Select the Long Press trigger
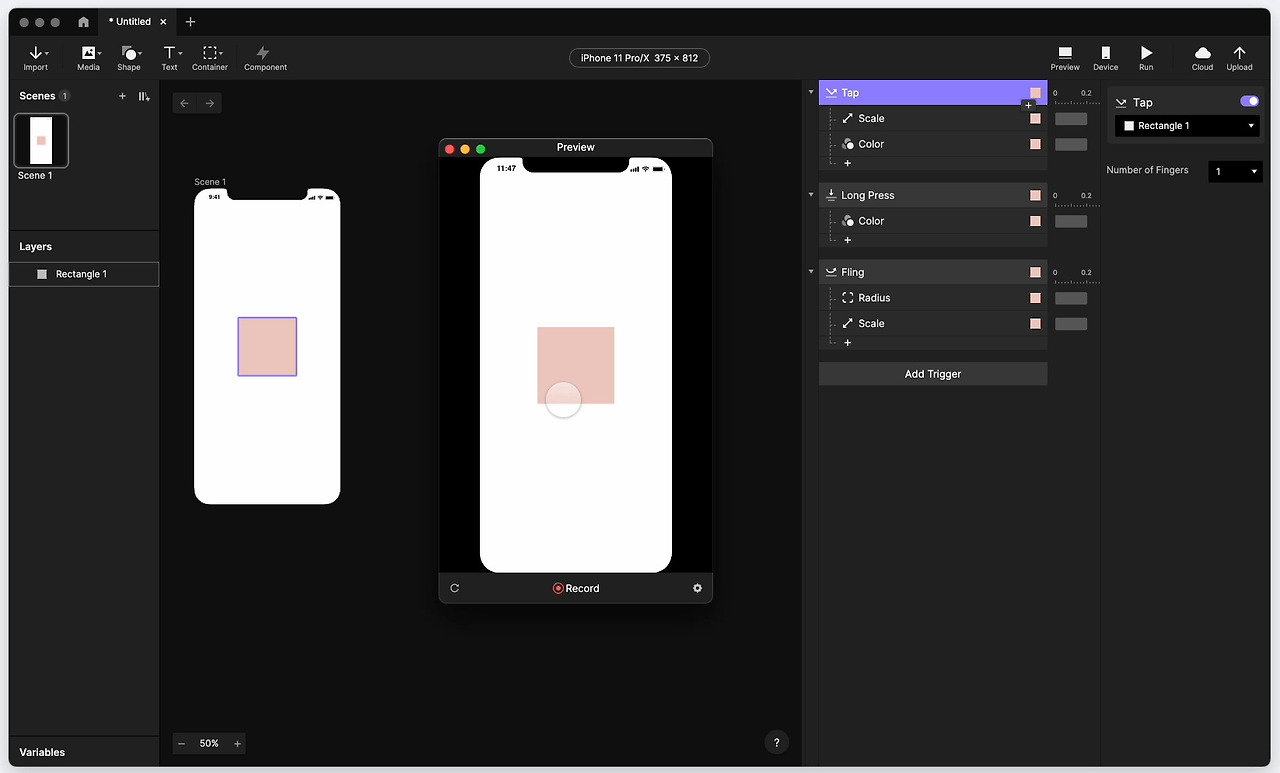The image size is (1280, 773). pos(933,195)
